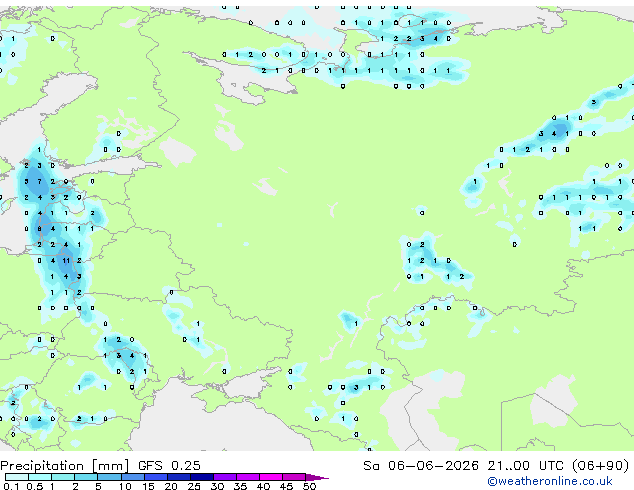Click the legend label '15'
Screen dimensions: 634x490
(x=148, y=486)
